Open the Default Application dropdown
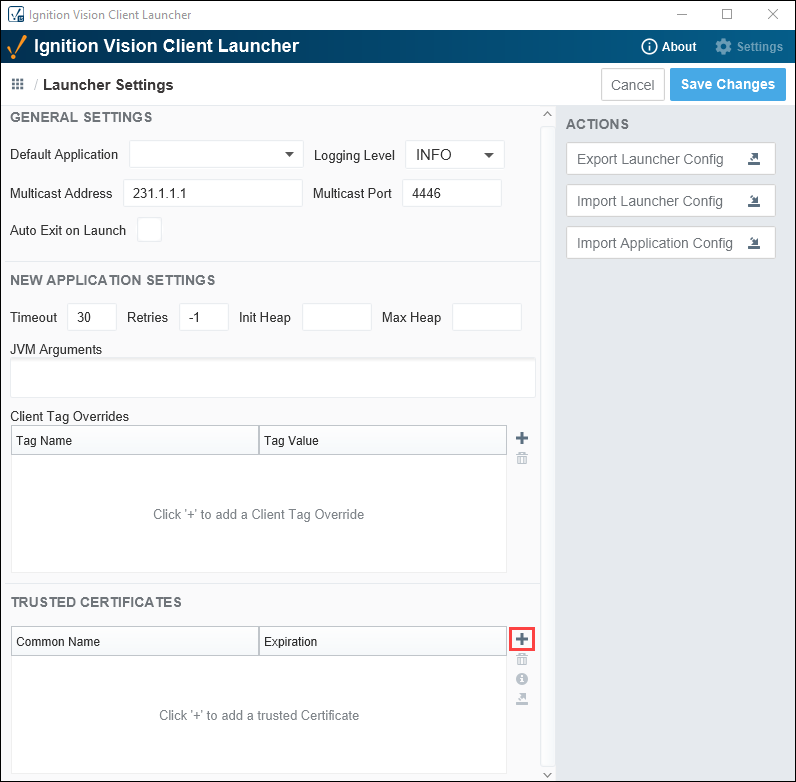 (216, 154)
